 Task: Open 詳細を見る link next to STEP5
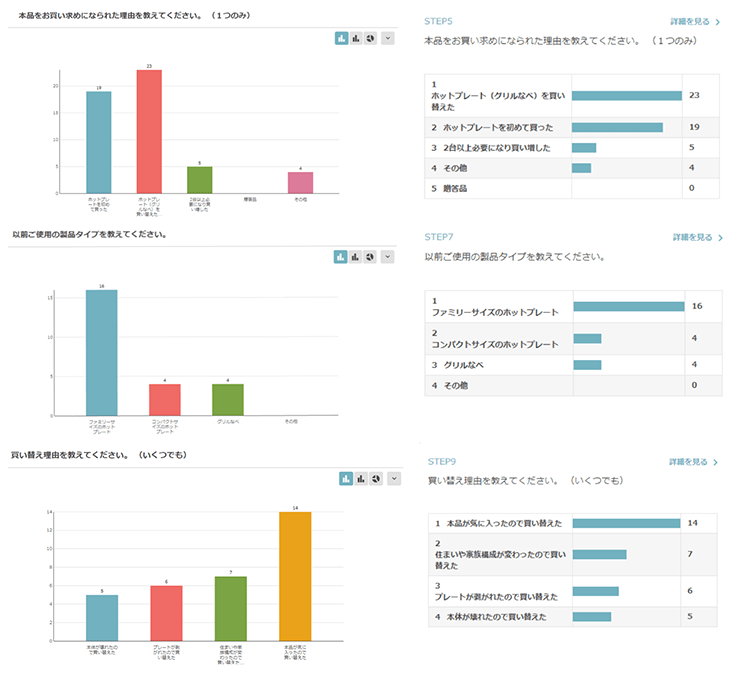[696, 20]
